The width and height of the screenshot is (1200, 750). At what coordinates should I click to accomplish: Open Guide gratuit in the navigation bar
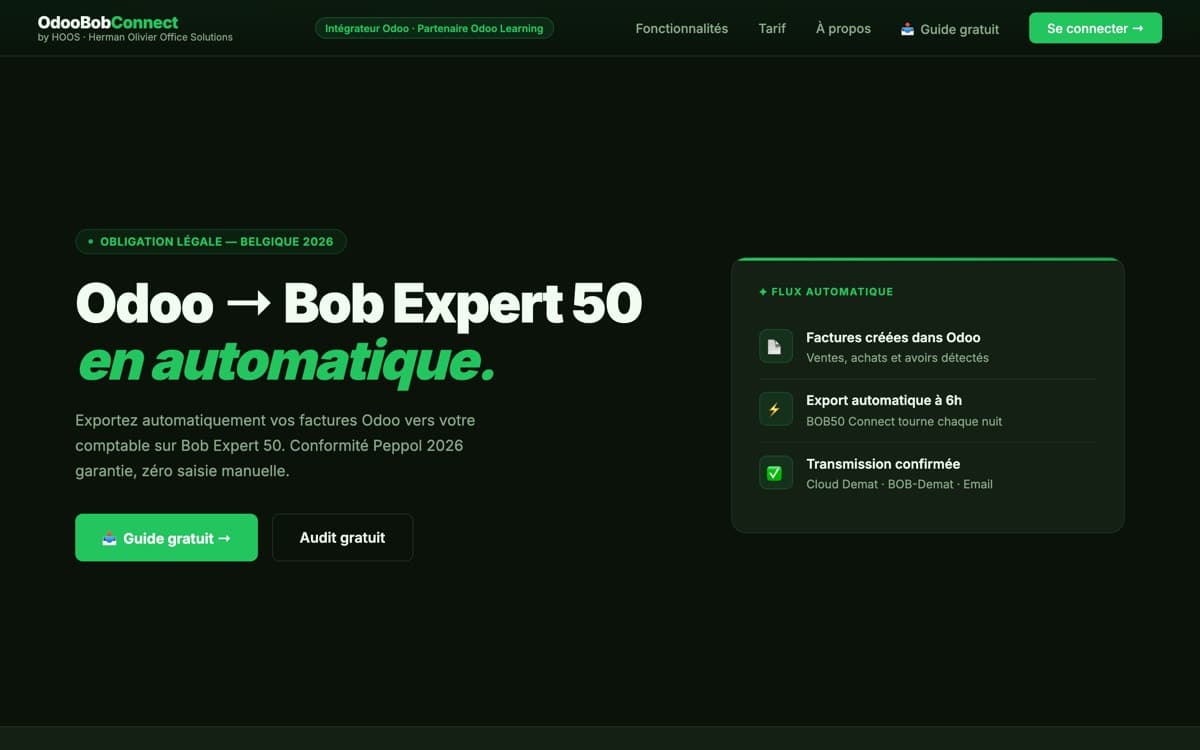click(x=950, y=29)
